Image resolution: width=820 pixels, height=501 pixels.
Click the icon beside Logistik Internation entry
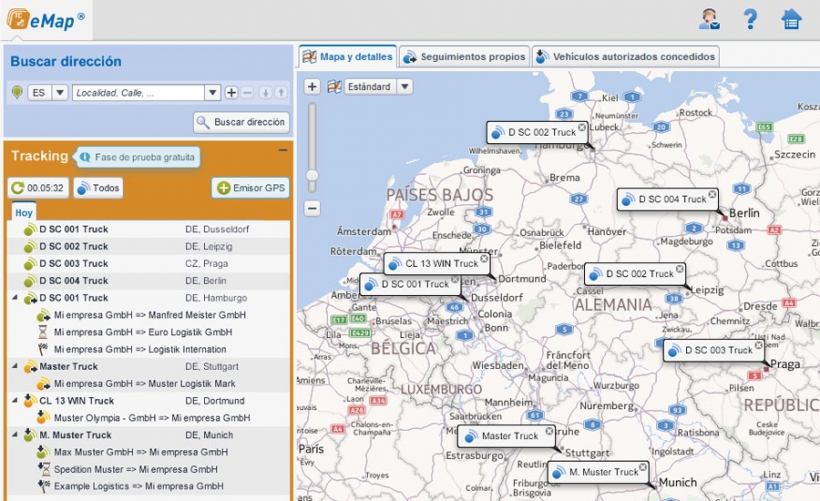(43, 349)
